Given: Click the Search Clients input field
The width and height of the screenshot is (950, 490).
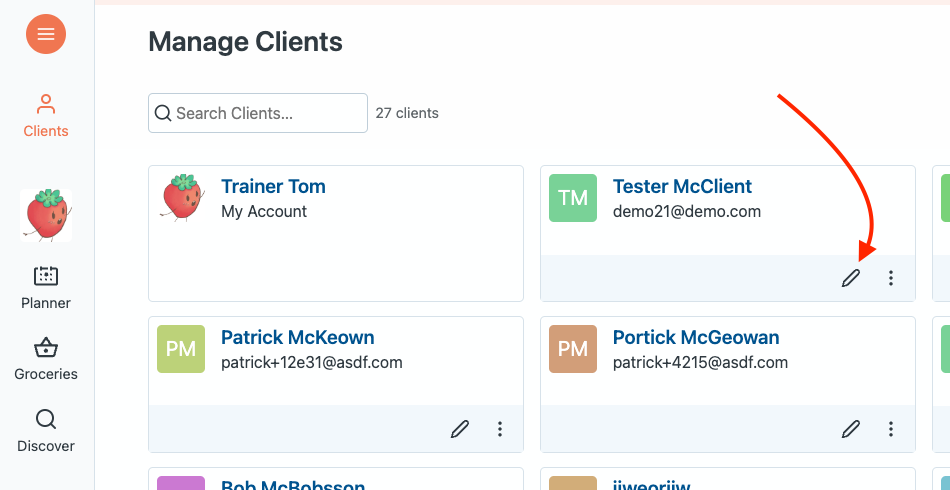Looking at the screenshot, I should click(x=258, y=113).
